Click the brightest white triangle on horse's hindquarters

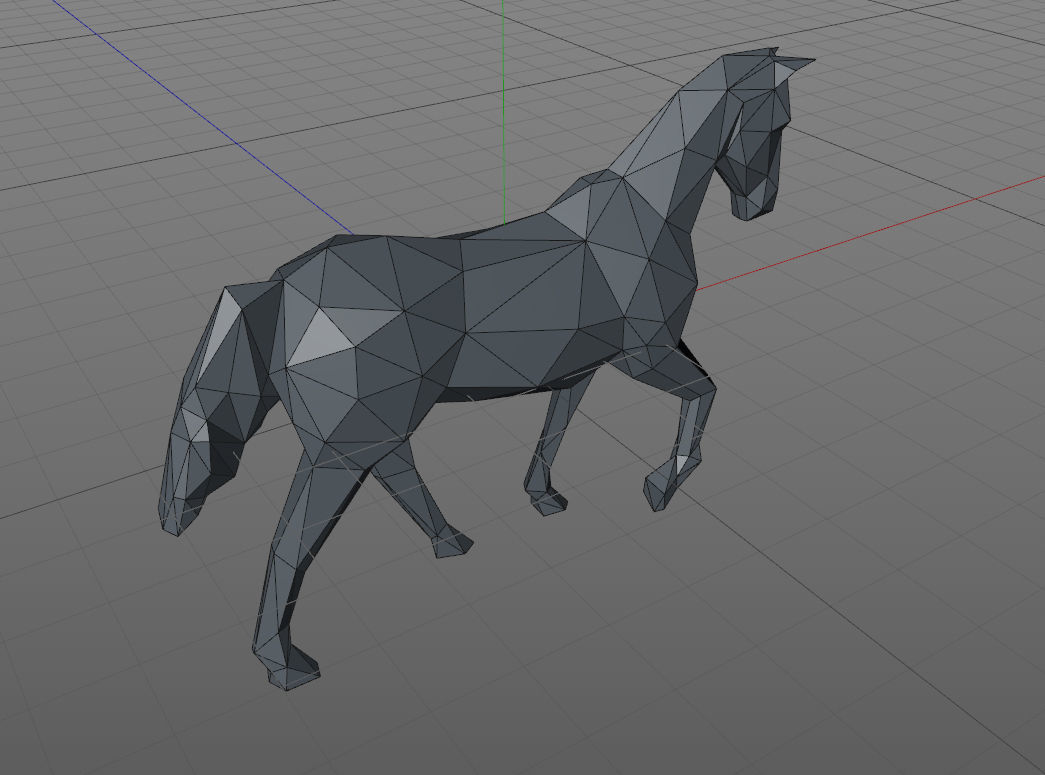322,338
